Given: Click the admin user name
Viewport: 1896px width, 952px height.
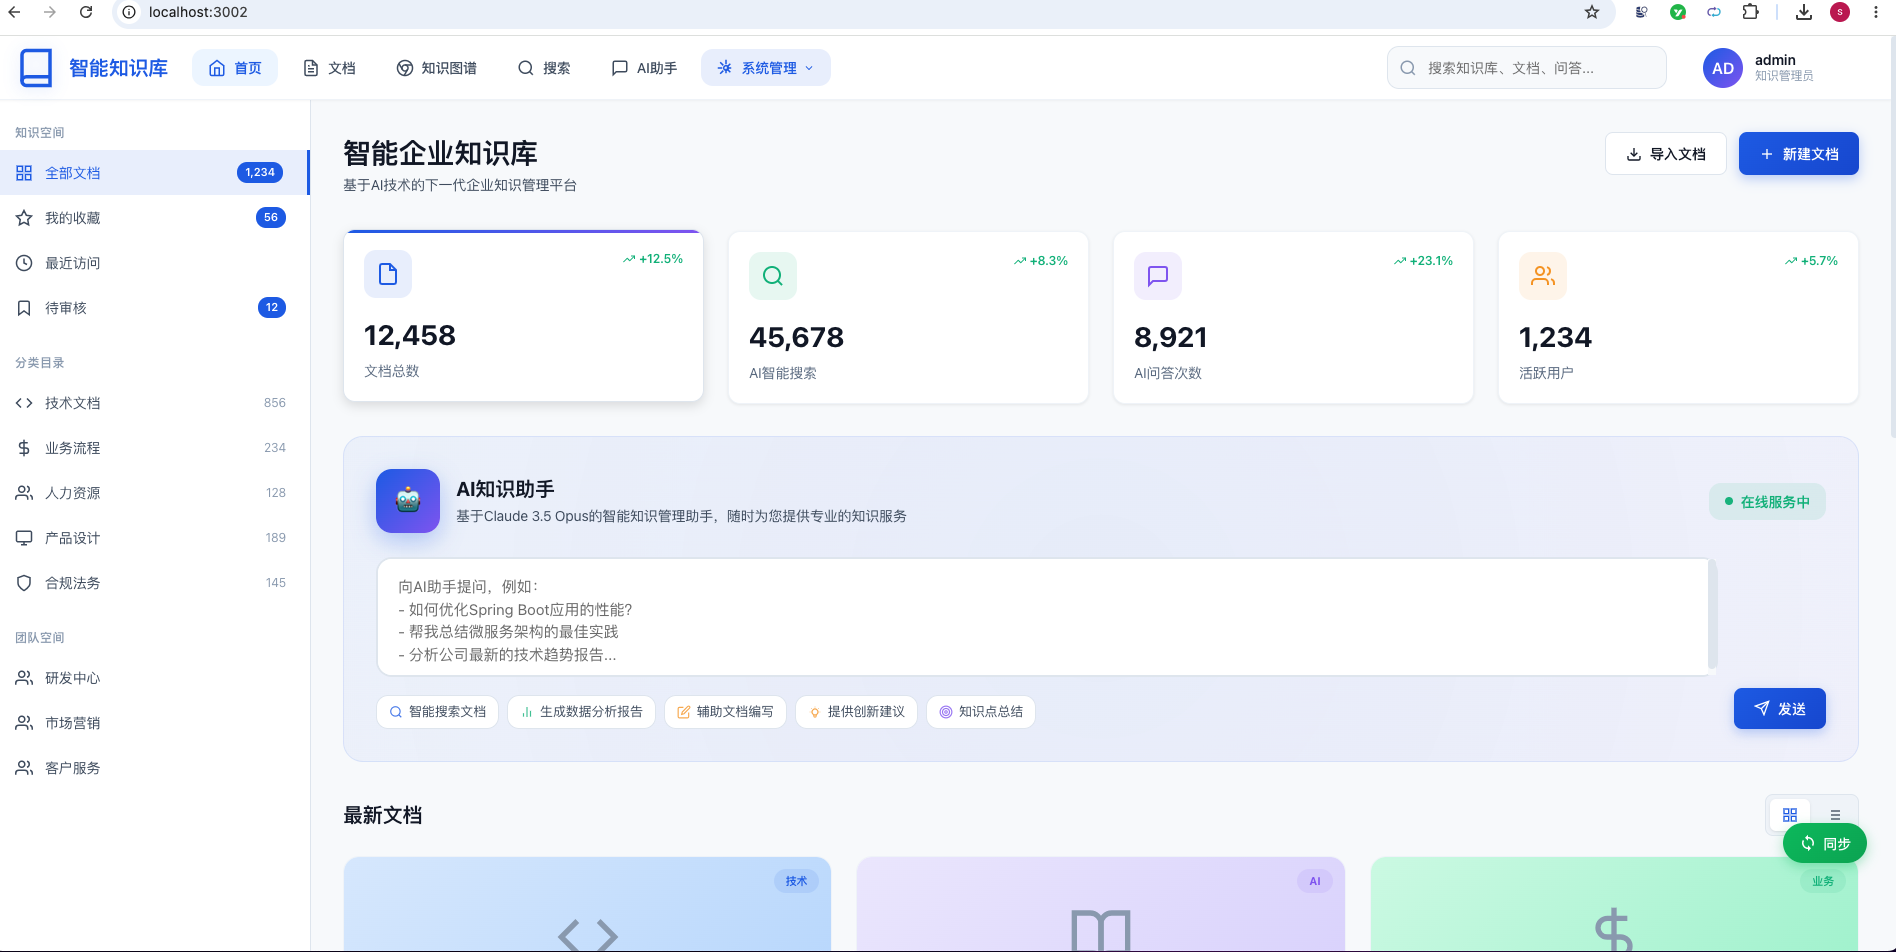Looking at the screenshot, I should 1775,60.
